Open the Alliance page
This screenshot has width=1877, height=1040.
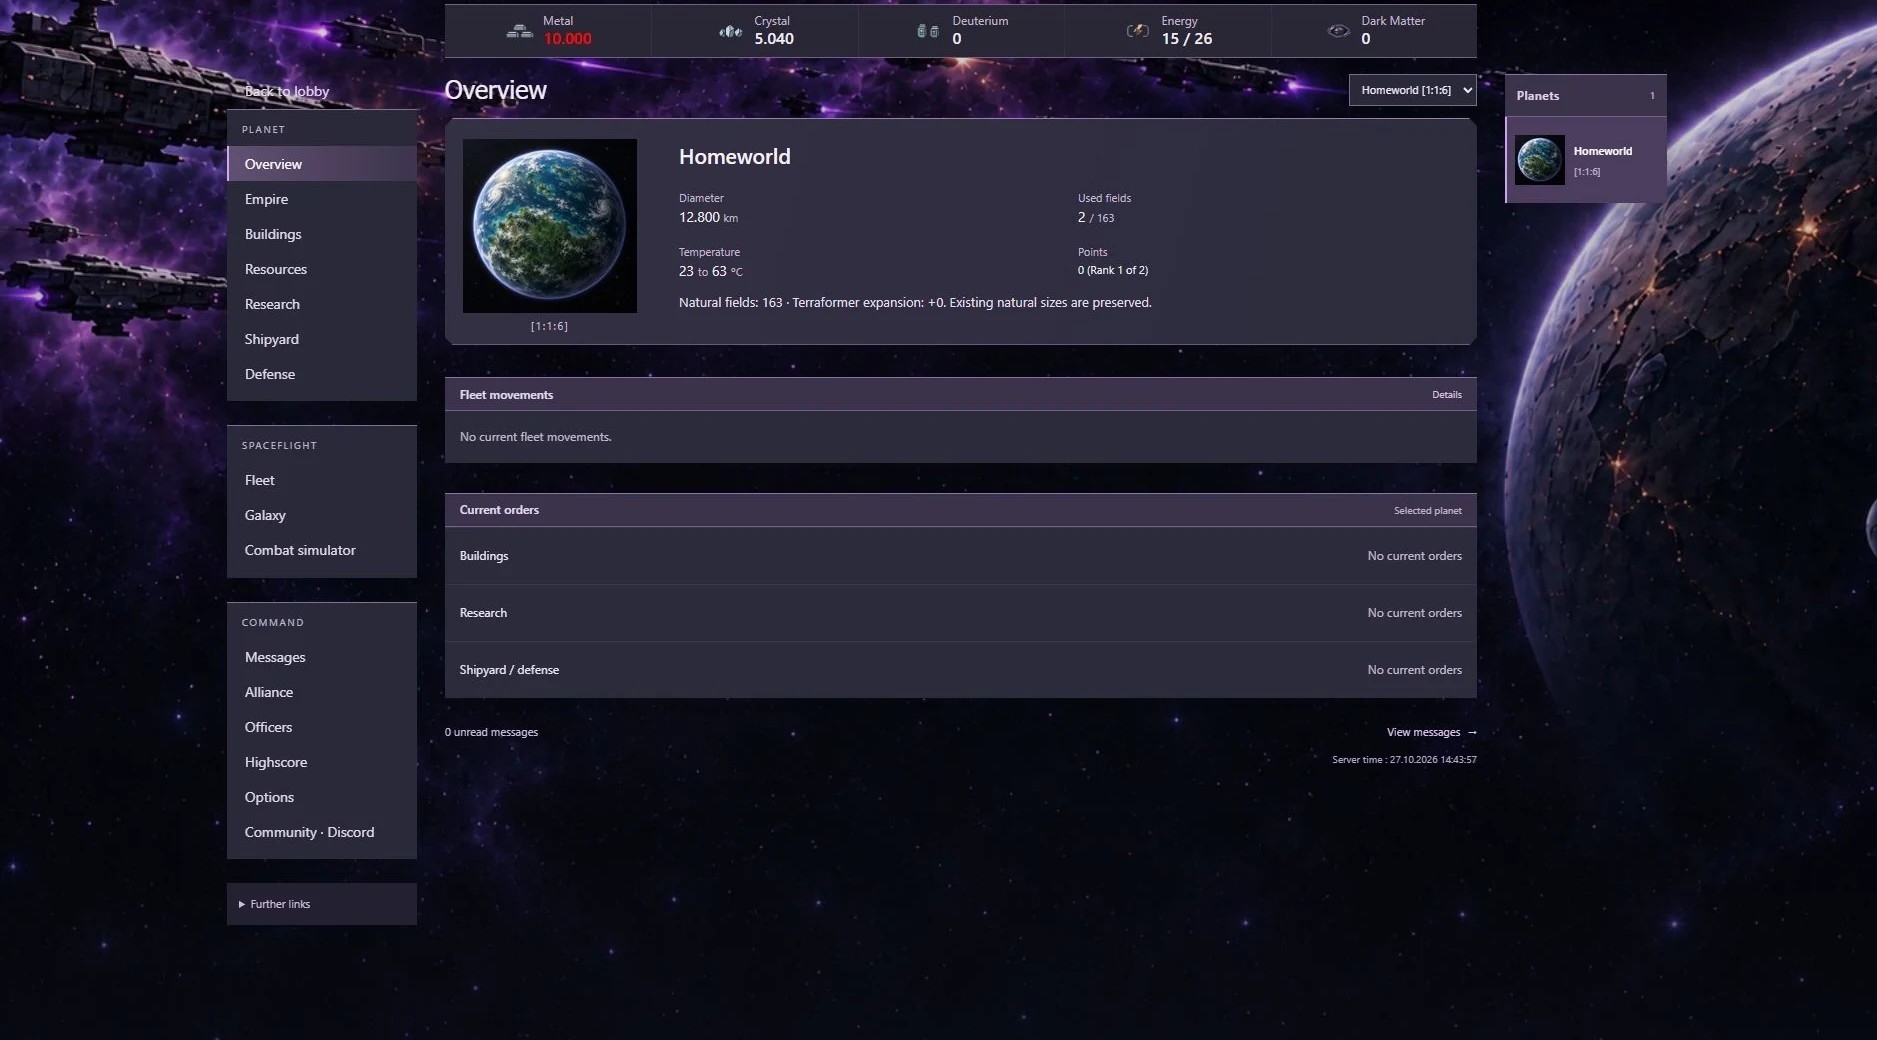pos(322,692)
